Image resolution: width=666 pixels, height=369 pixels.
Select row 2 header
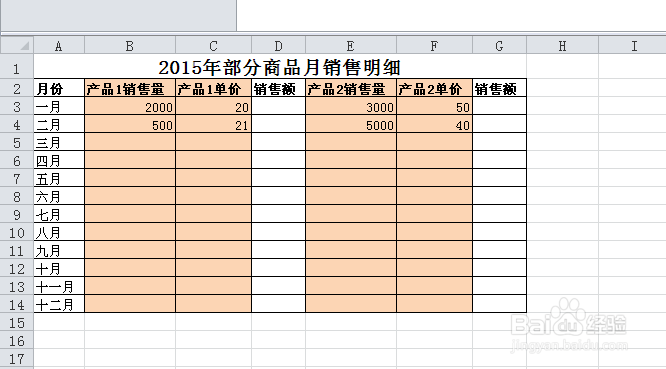tap(17, 88)
